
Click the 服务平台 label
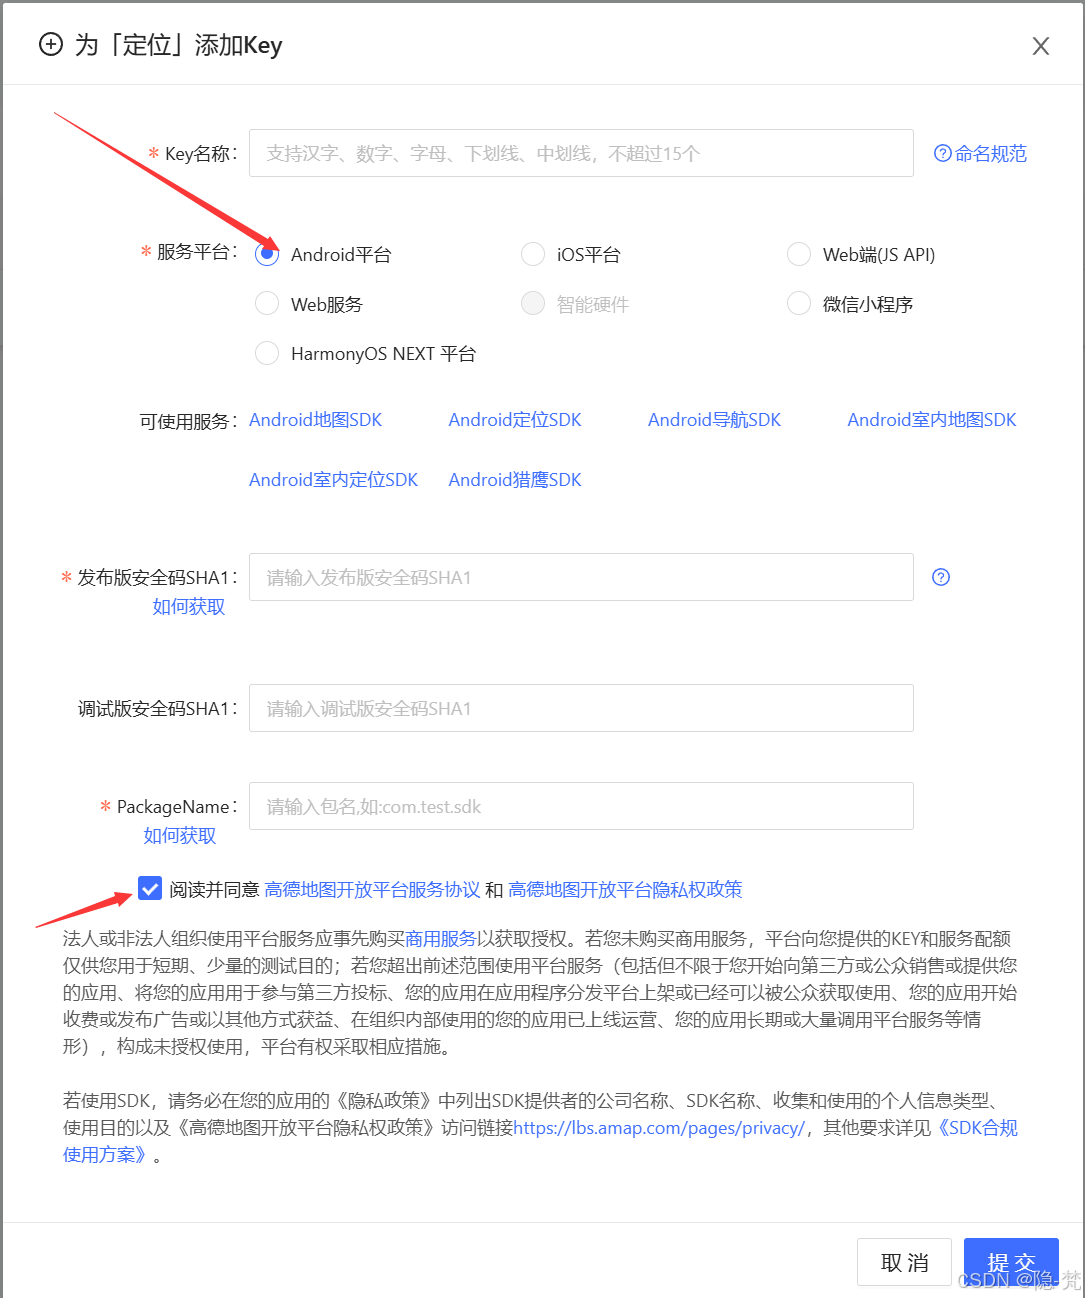(x=197, y=252)
